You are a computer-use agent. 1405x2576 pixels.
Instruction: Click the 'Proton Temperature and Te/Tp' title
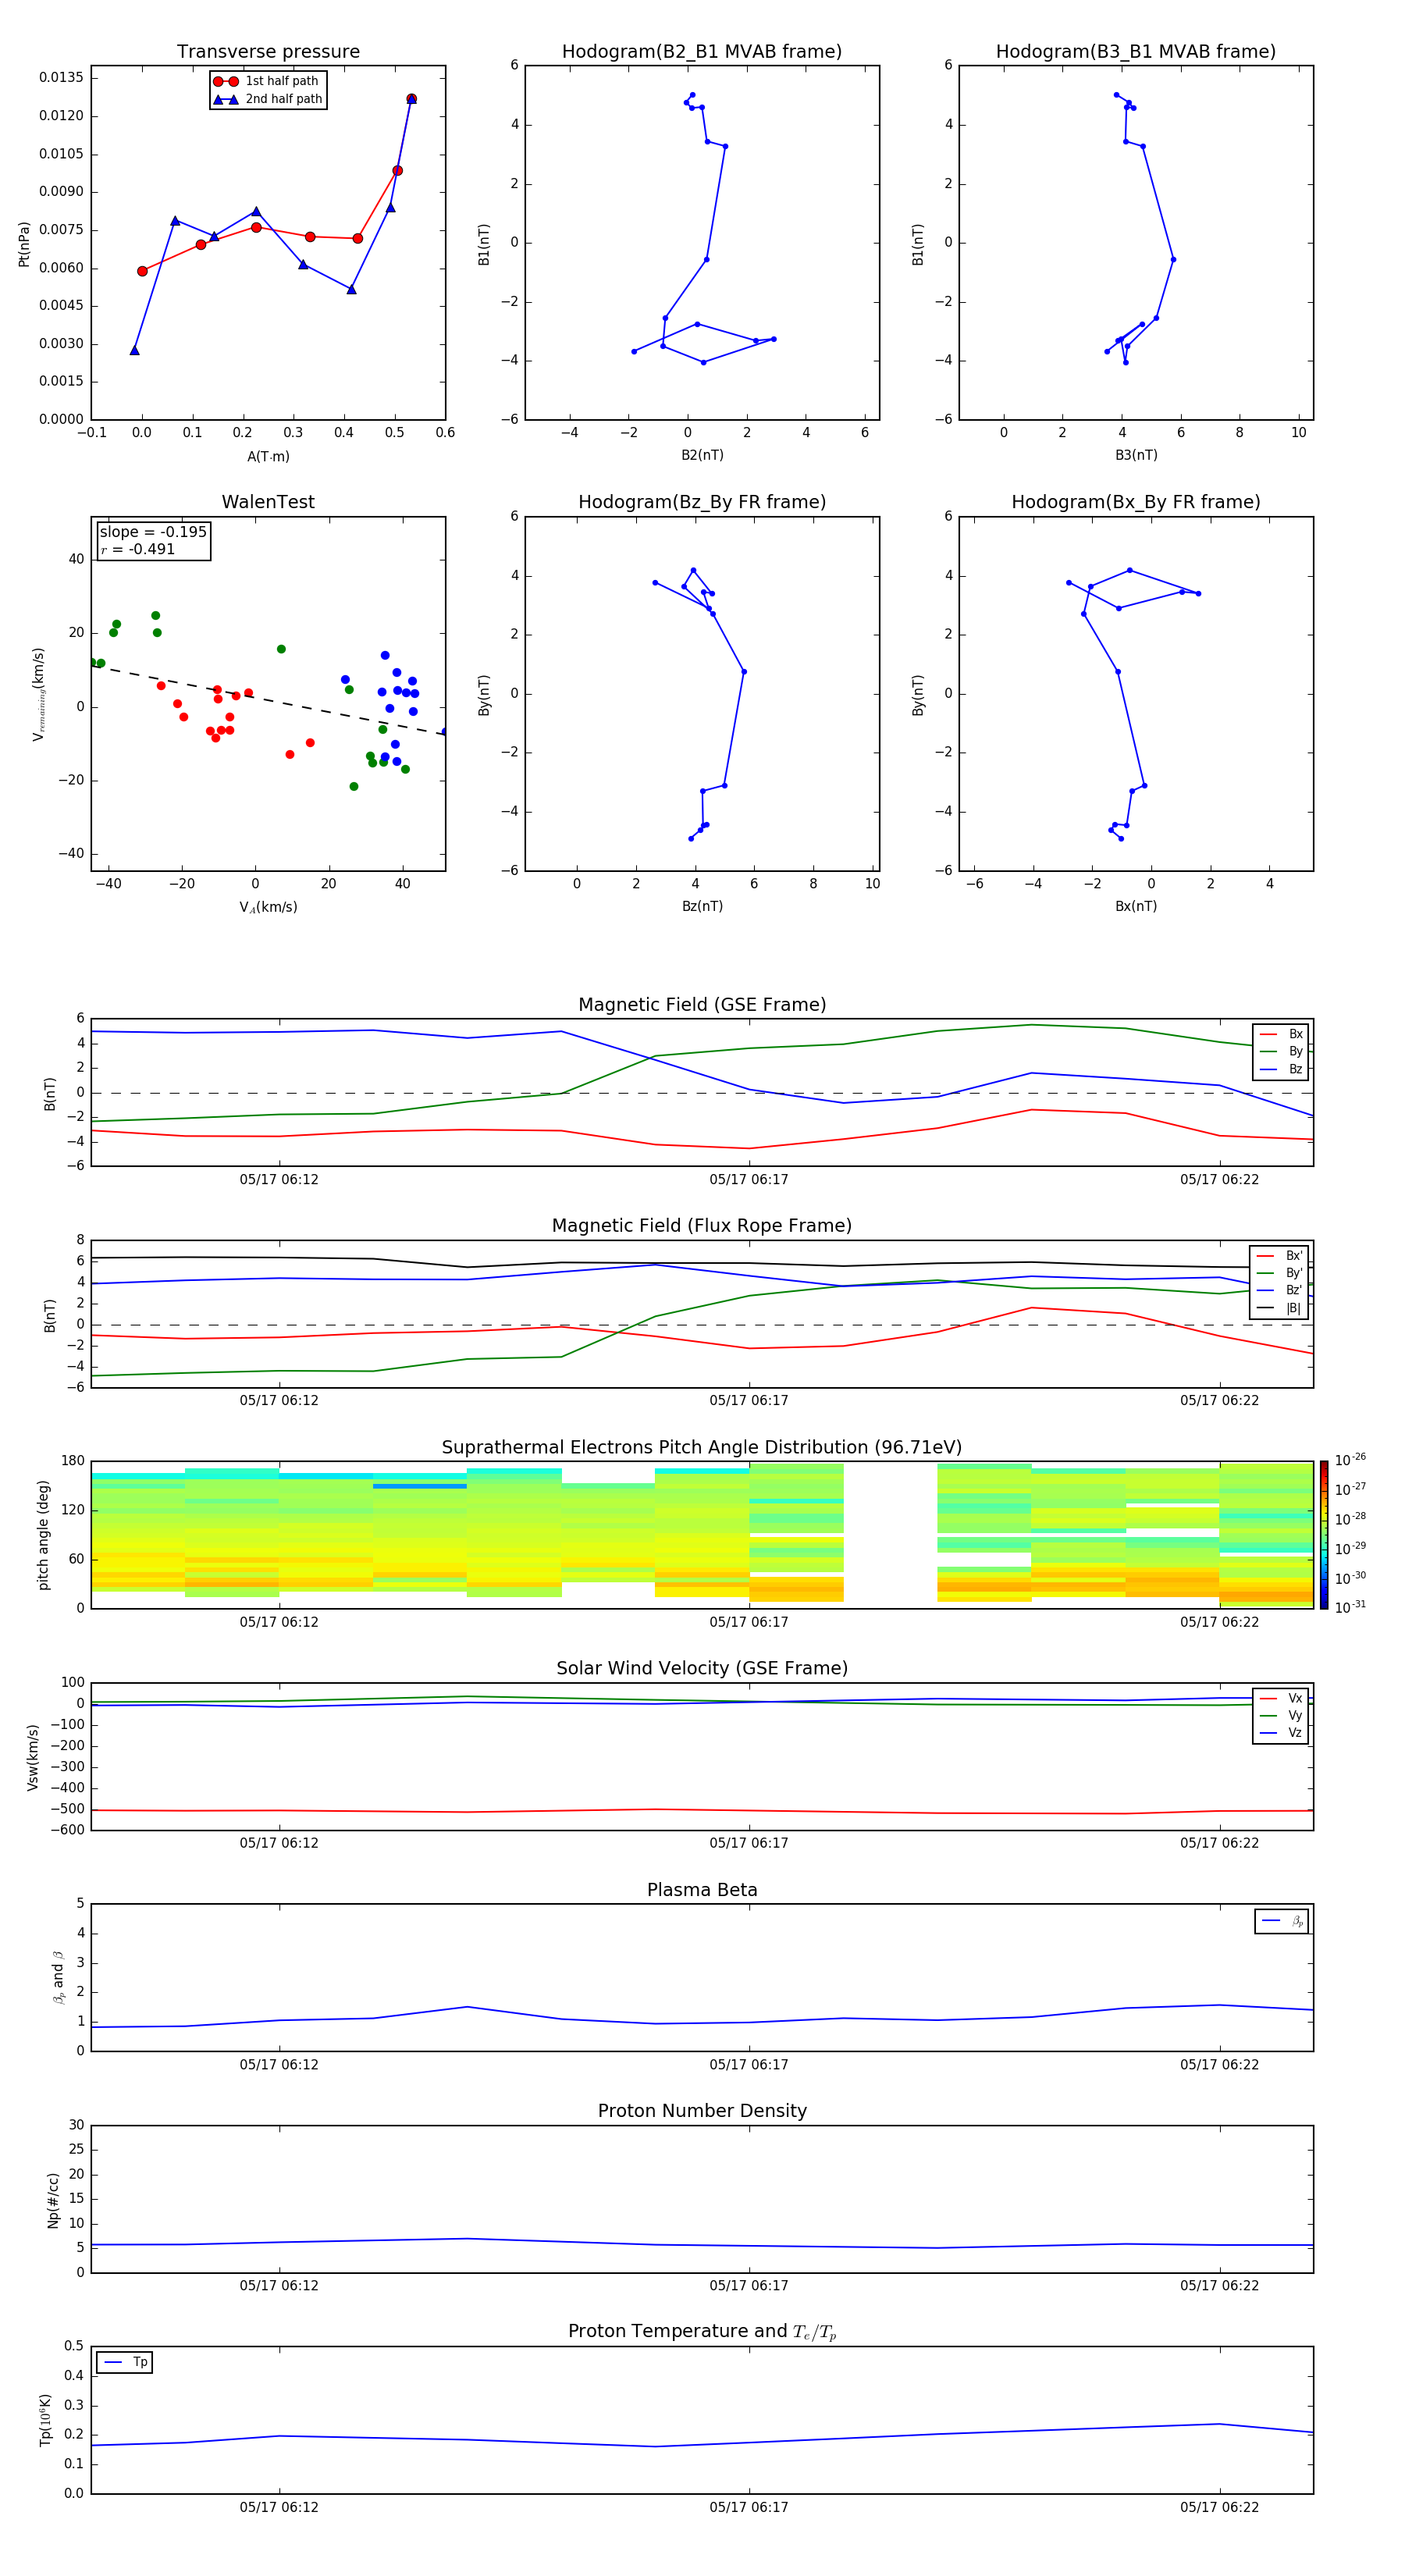[x=702, y=2332]
